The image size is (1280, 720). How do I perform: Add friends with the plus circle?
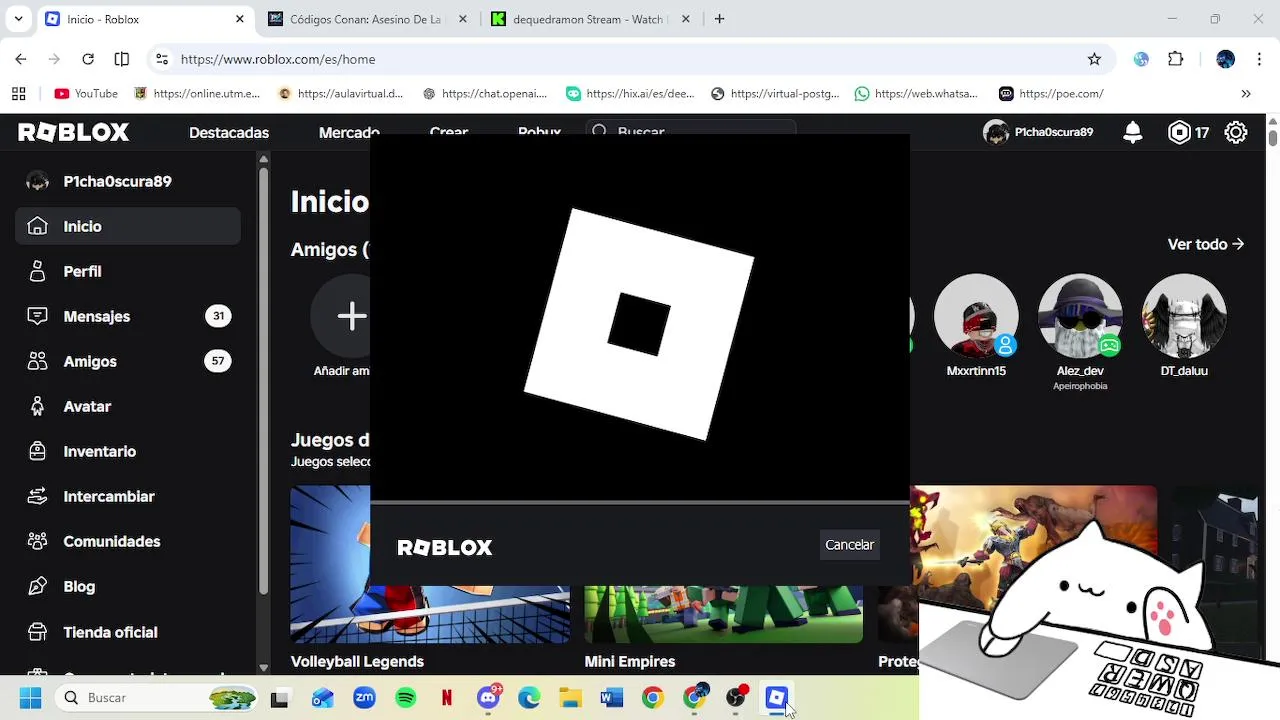[x=352, y=317]
